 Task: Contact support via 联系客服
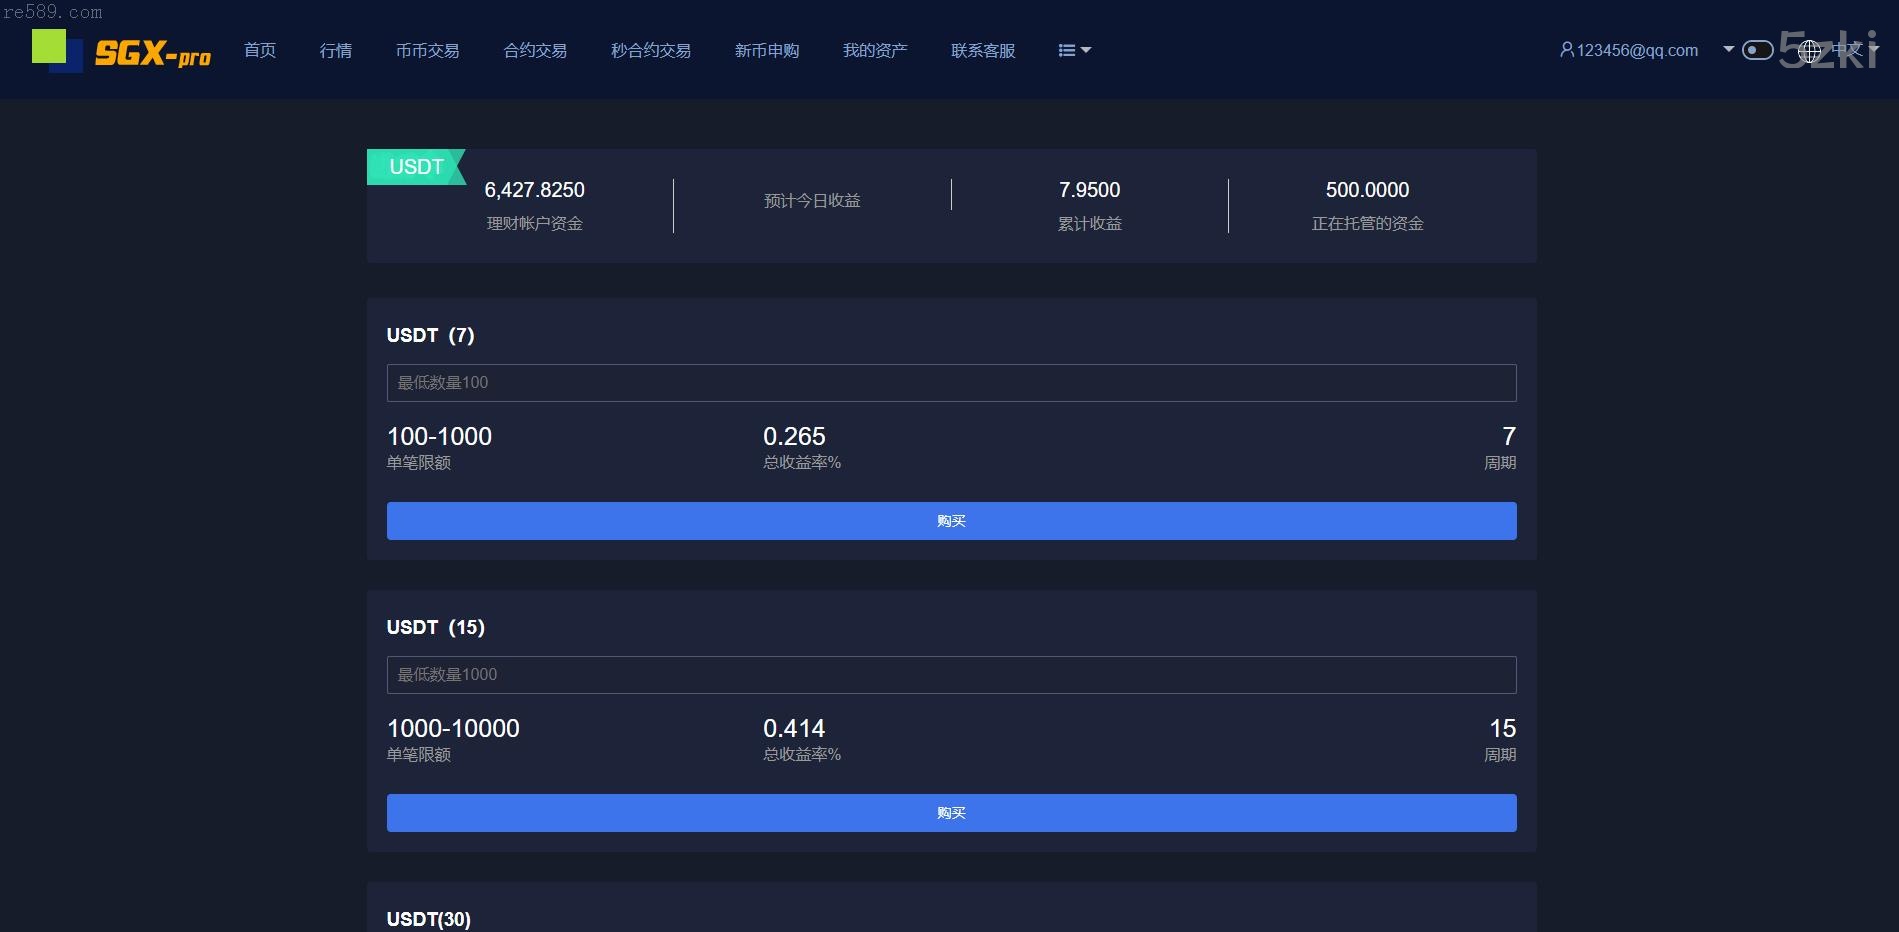point(983,51)
